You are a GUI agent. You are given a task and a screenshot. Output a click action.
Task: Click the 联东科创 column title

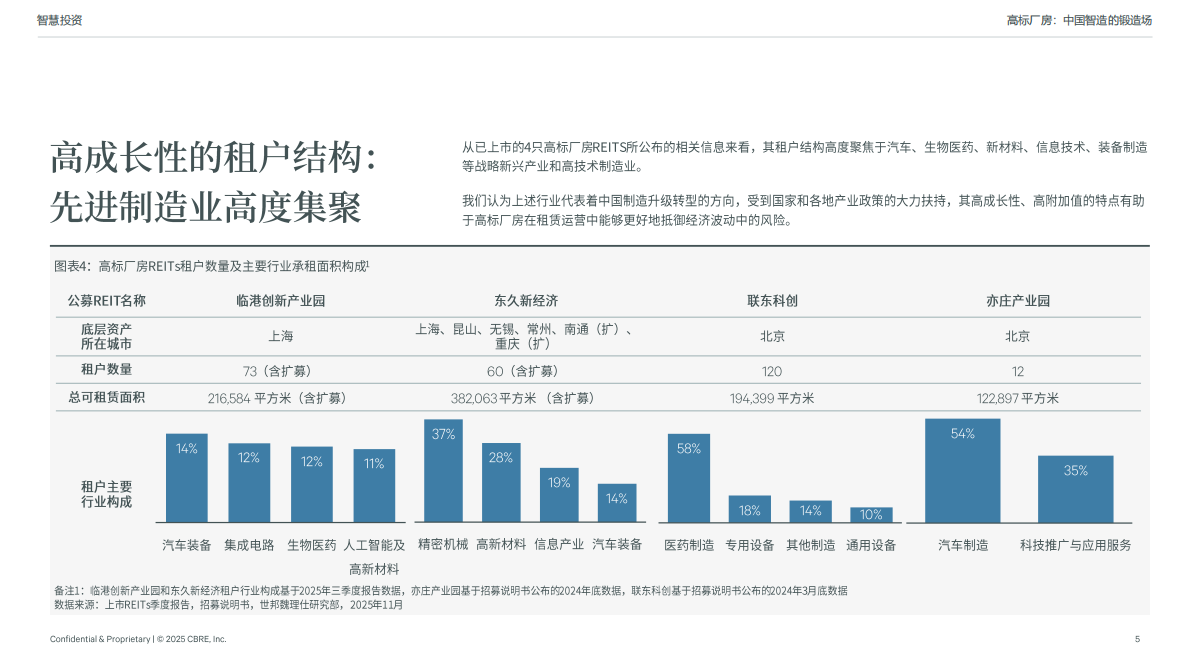point(775,299)
